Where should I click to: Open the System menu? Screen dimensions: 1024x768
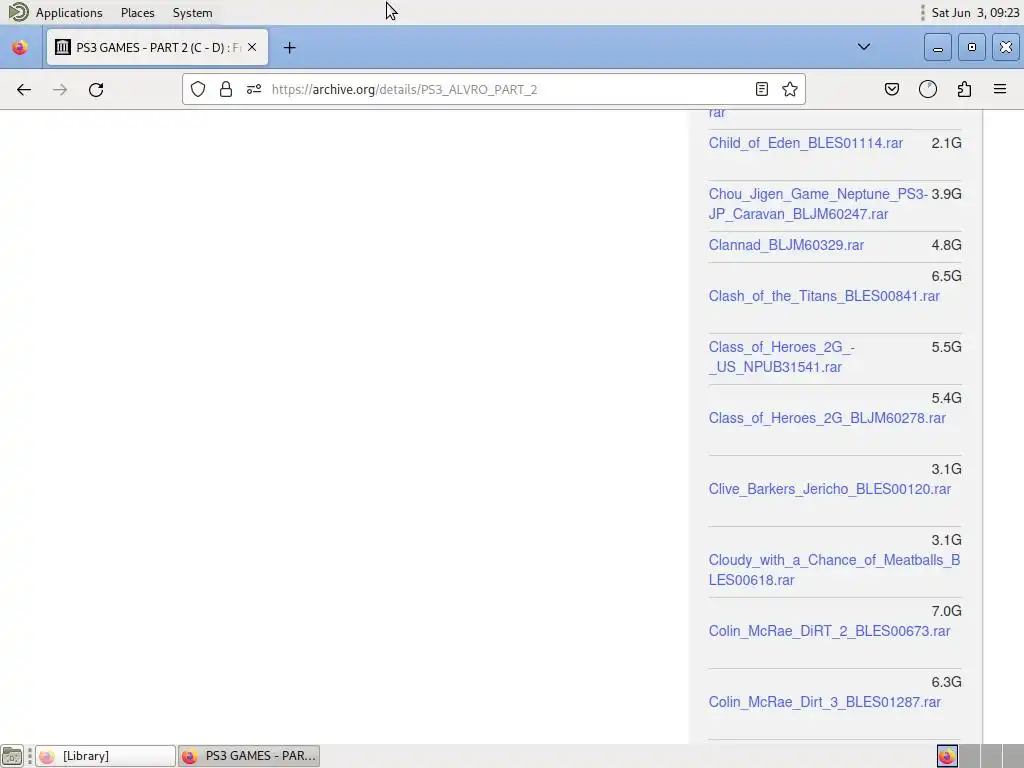point(192,12)
